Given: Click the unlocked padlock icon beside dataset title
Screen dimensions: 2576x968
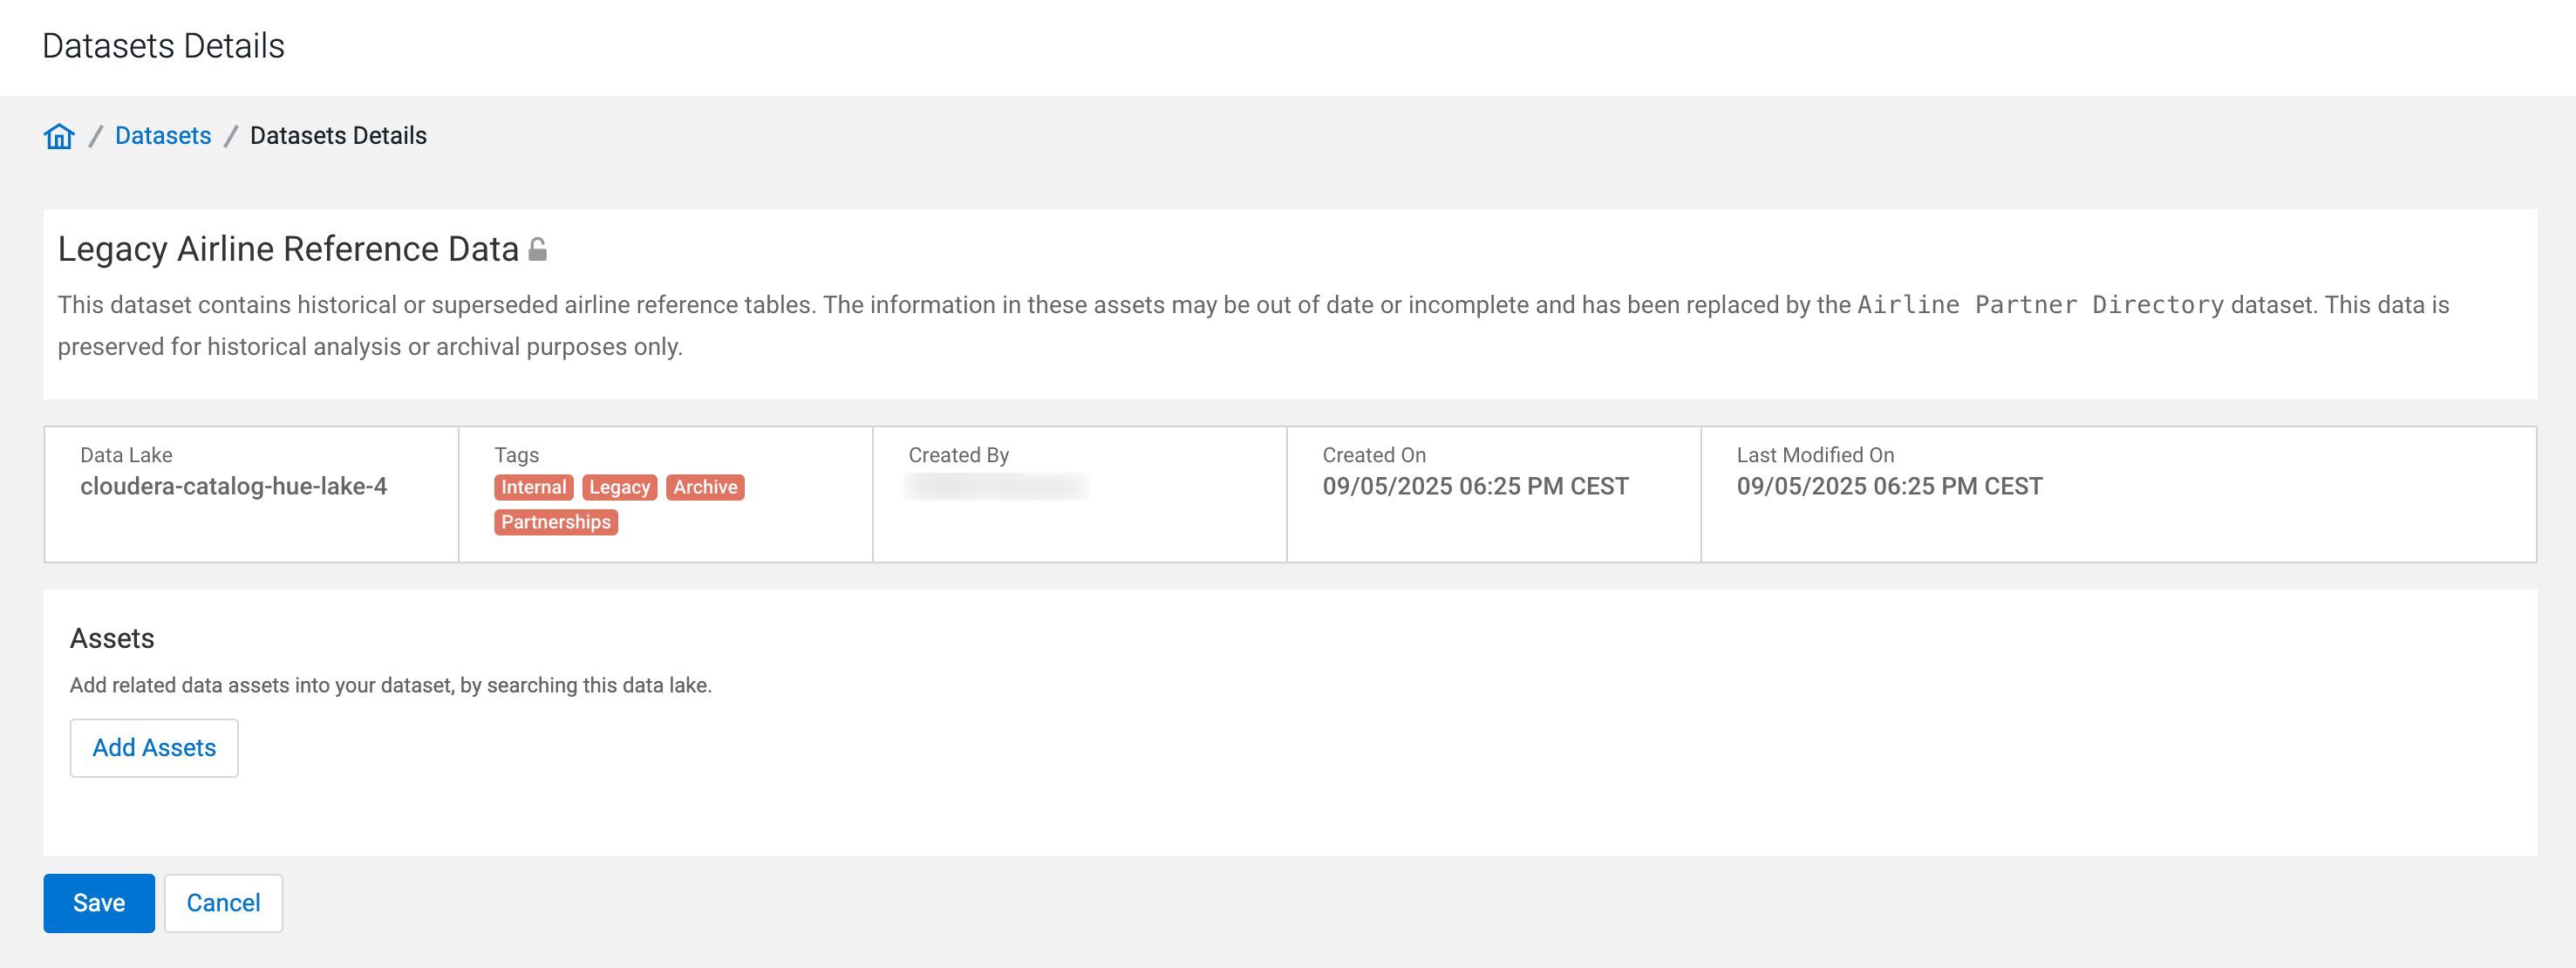Looking at the screenshot, I should 538,249.
